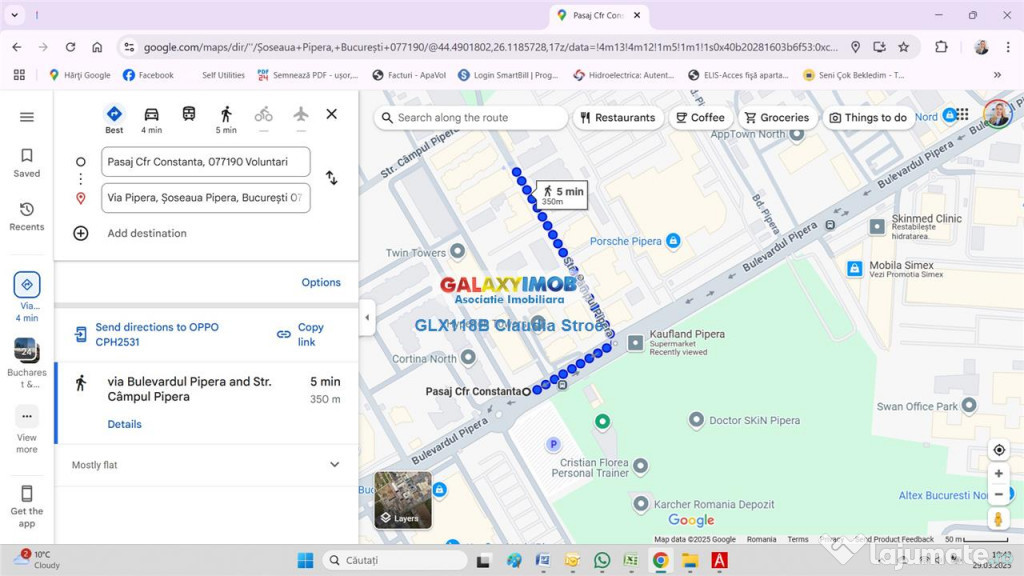1024x576 pixels.
Task: Switch to flight directions
Action: 300,114
